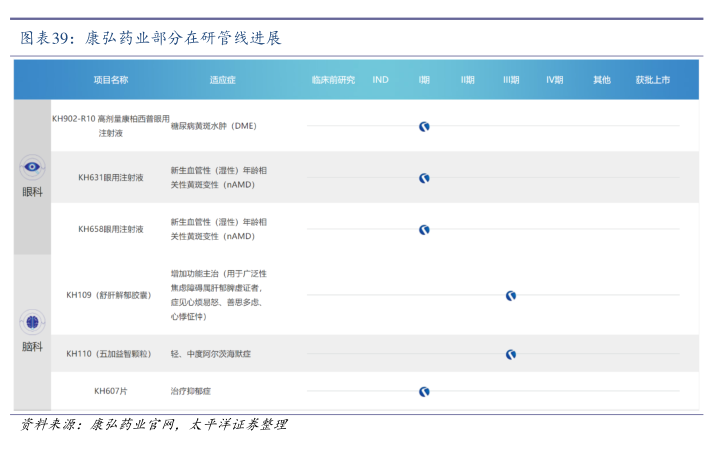Viewport: 724px width, 471px height.
Task: Select the KH607片 progress marker icon
Action: point(424,392)
